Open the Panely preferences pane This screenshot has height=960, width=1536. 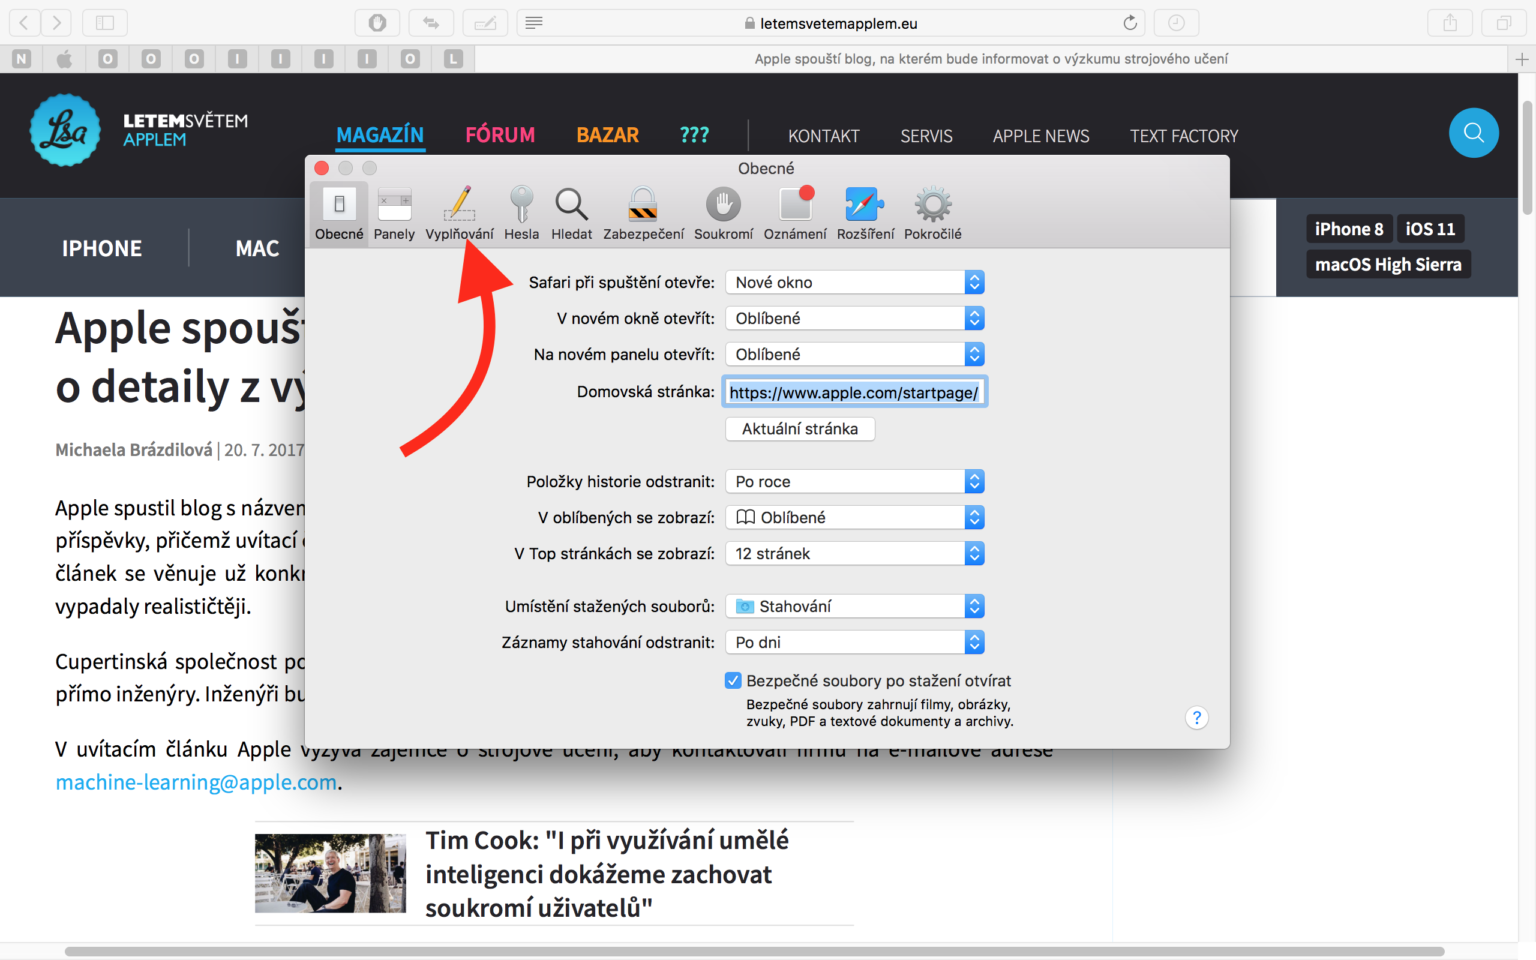point(394,213)
